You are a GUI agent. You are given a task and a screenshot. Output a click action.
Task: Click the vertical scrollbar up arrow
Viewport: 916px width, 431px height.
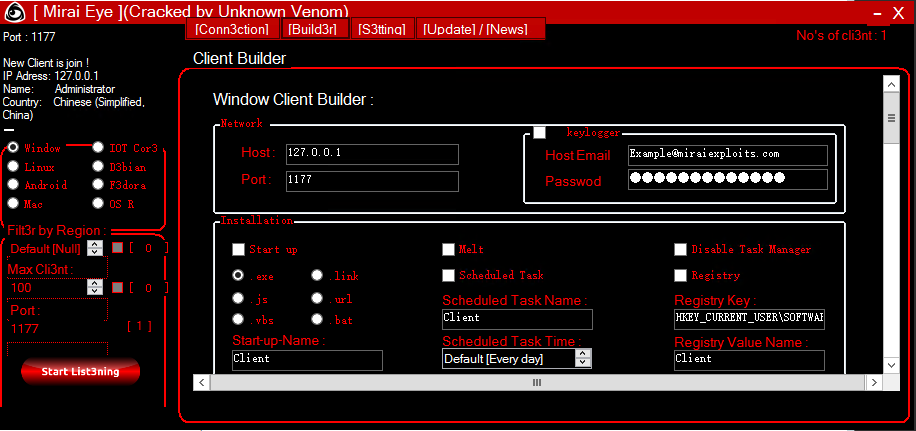pos(891,85)
